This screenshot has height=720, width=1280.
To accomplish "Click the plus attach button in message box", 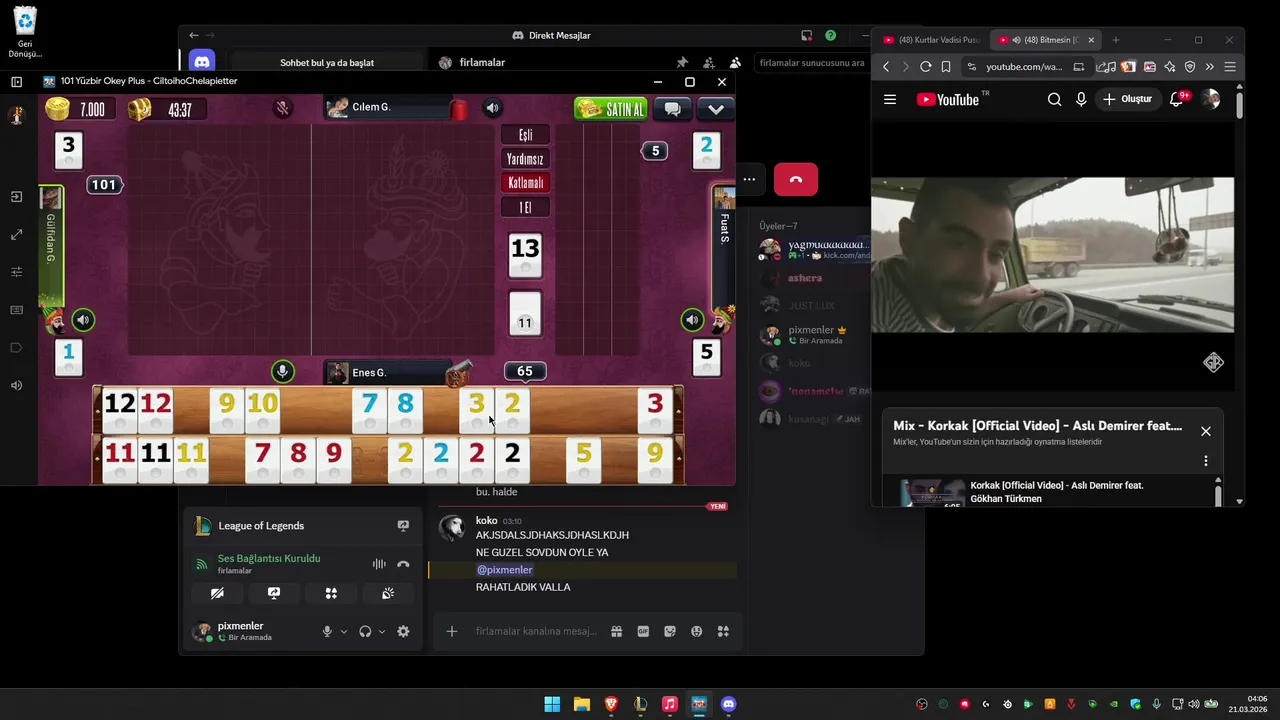I will [452, 631].
